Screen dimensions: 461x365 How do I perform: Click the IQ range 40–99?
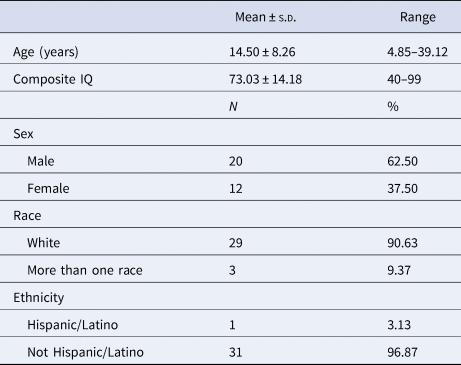404,79
